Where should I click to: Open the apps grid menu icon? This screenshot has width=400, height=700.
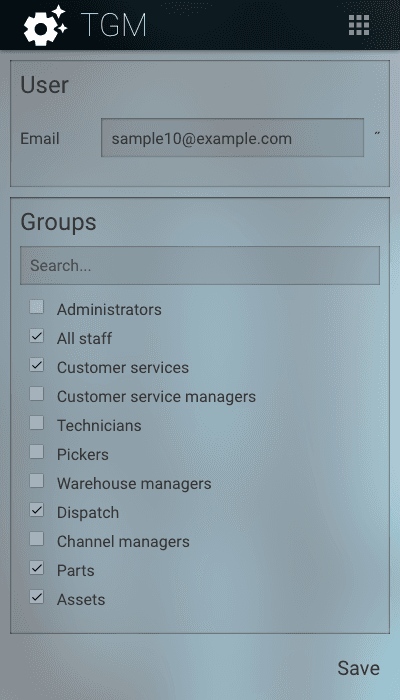tap(359, 25)
